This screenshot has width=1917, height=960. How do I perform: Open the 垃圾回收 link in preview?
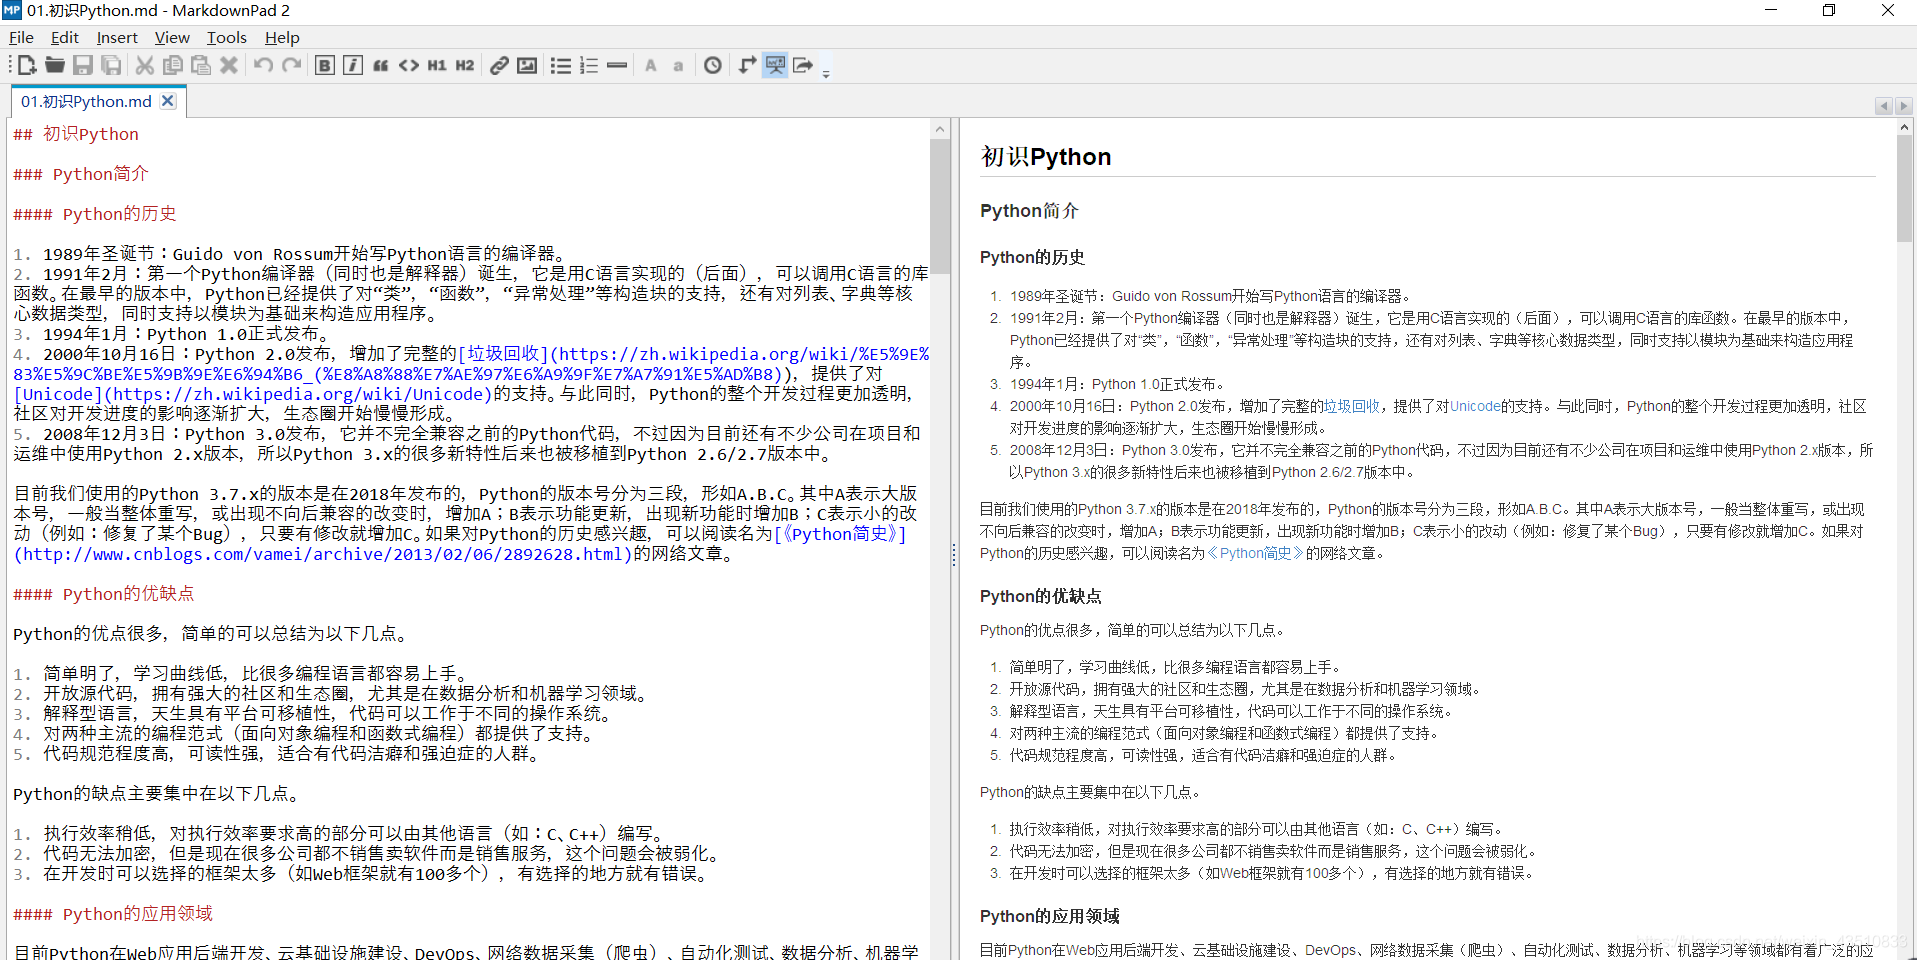pos(1351,406)
